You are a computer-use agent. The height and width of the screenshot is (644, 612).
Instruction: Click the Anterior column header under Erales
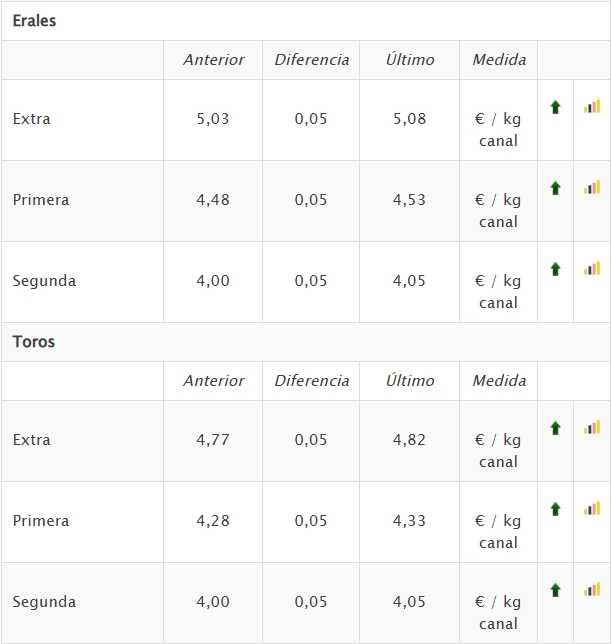coord(213,60)
